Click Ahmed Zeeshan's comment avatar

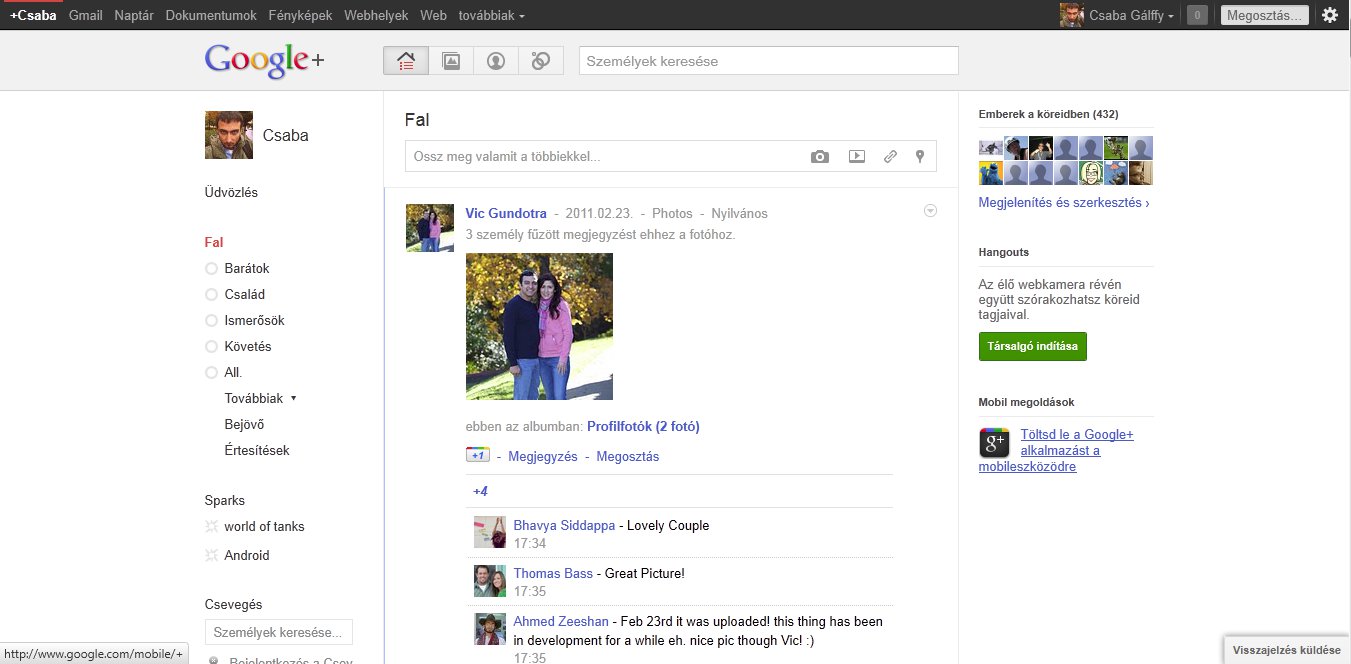[x=490, y=629]
